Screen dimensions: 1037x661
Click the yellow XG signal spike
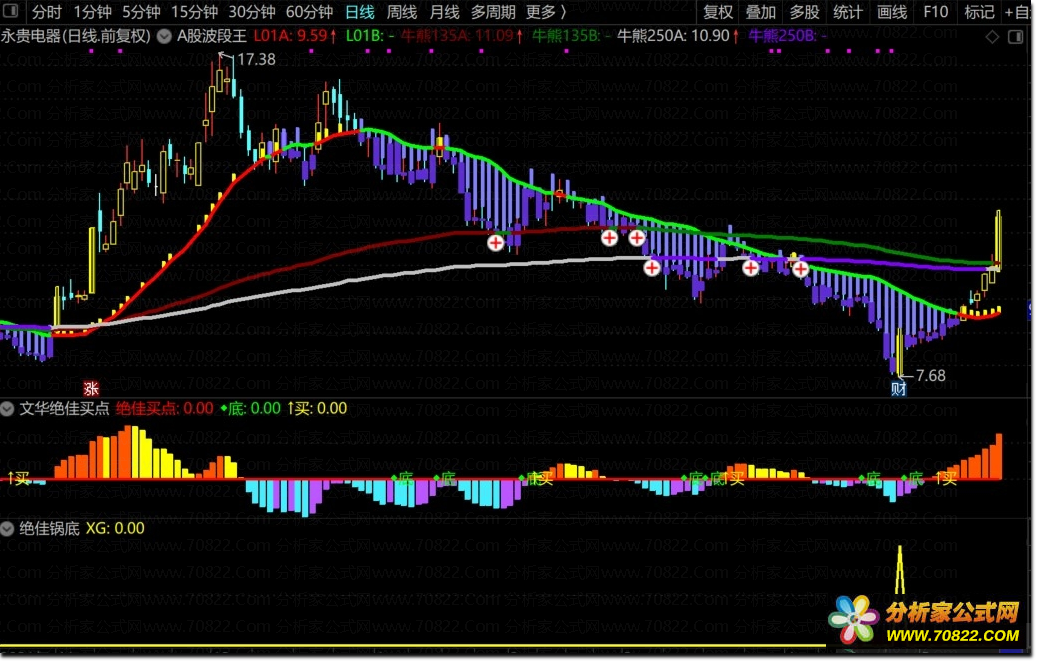(899, 569)
